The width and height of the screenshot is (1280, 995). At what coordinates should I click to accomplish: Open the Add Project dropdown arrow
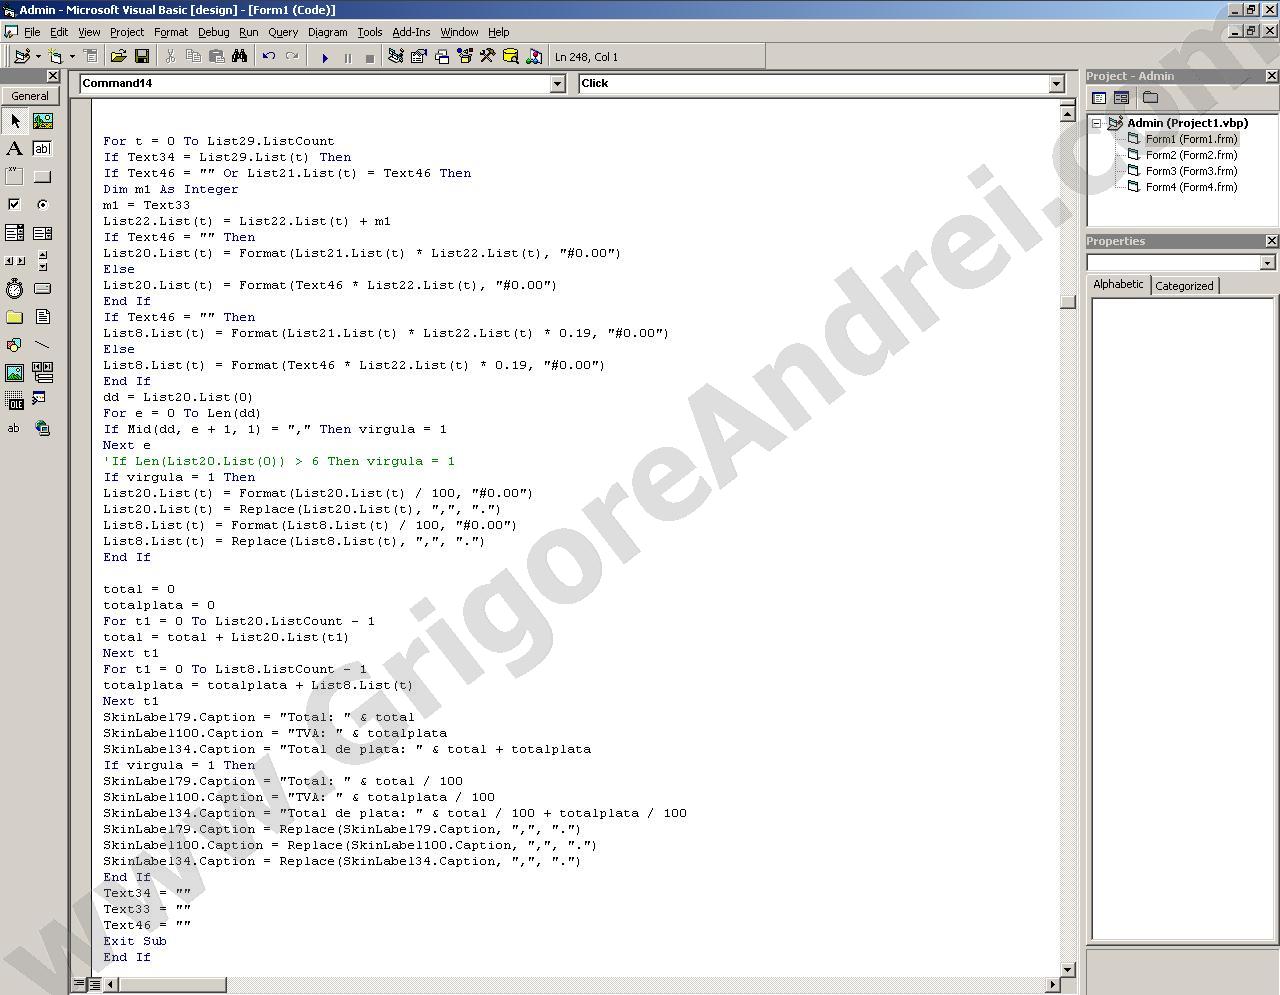pos(38,57)
